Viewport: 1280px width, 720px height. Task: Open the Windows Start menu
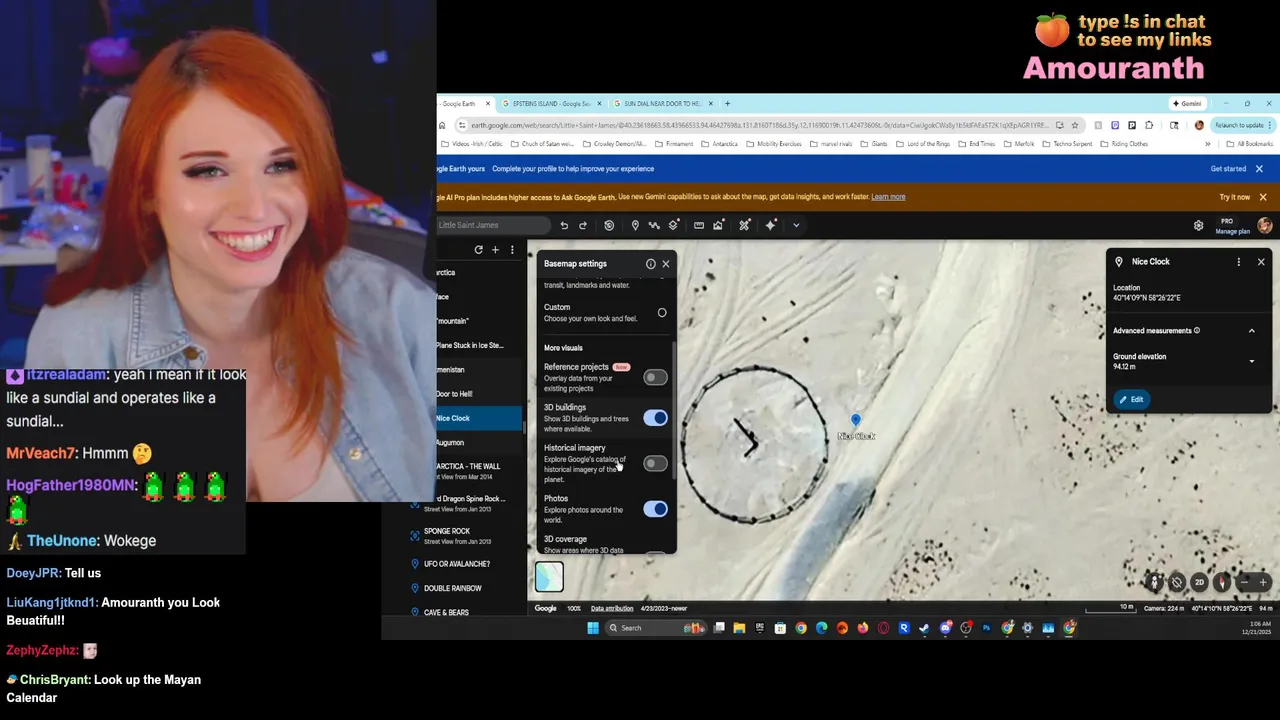[593, 628]
